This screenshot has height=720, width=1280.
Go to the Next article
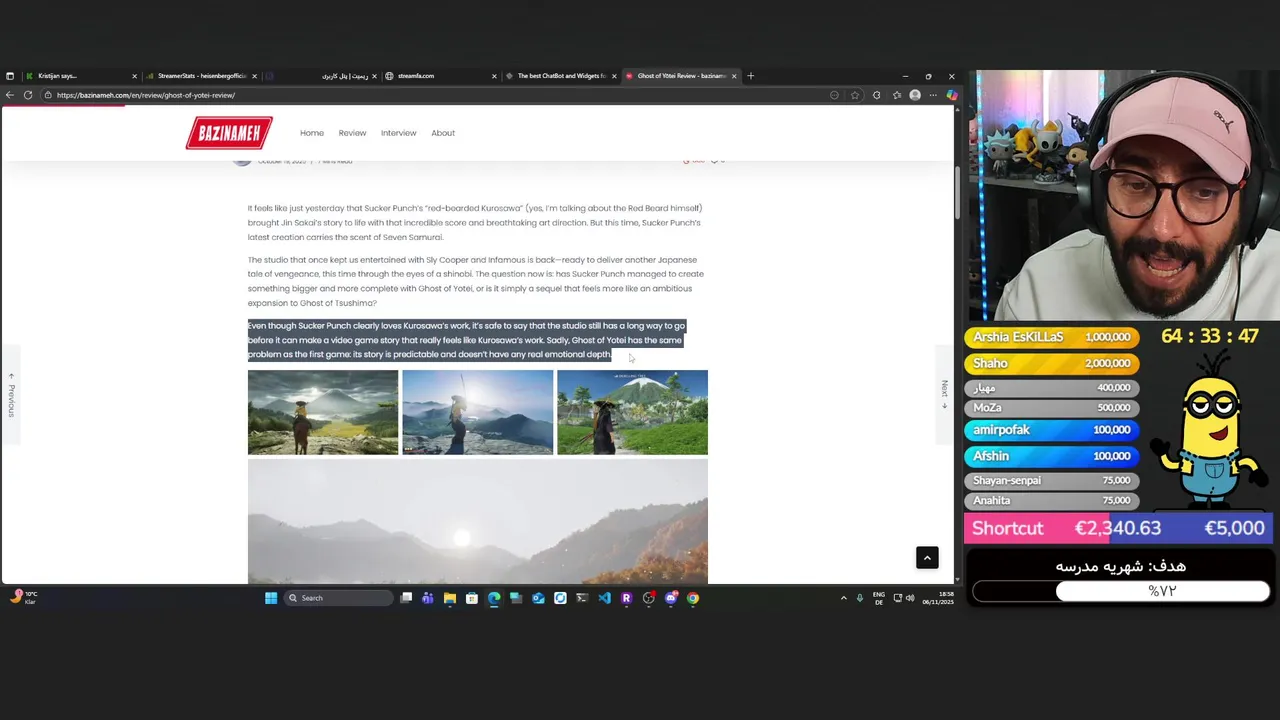point(944,393)
